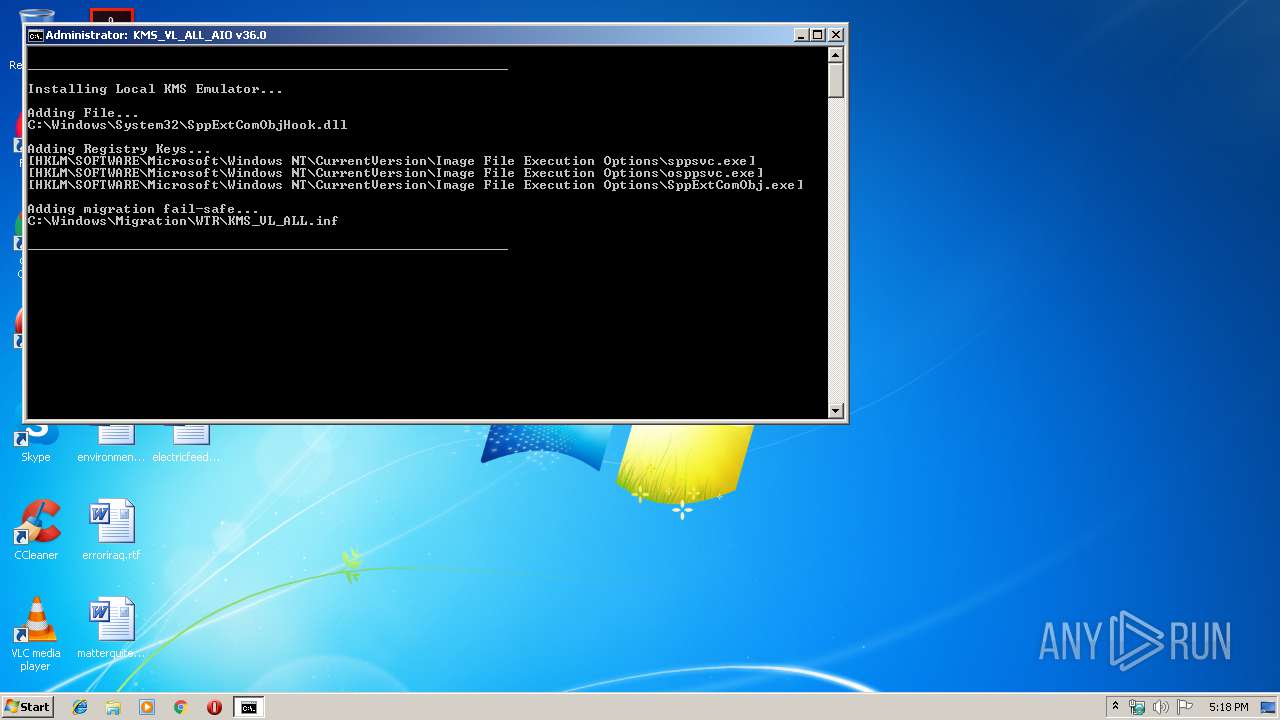Open the command prompt window system menu icon
The width and height of the screenshot is (1280, 720).
(x=35, y=35)
